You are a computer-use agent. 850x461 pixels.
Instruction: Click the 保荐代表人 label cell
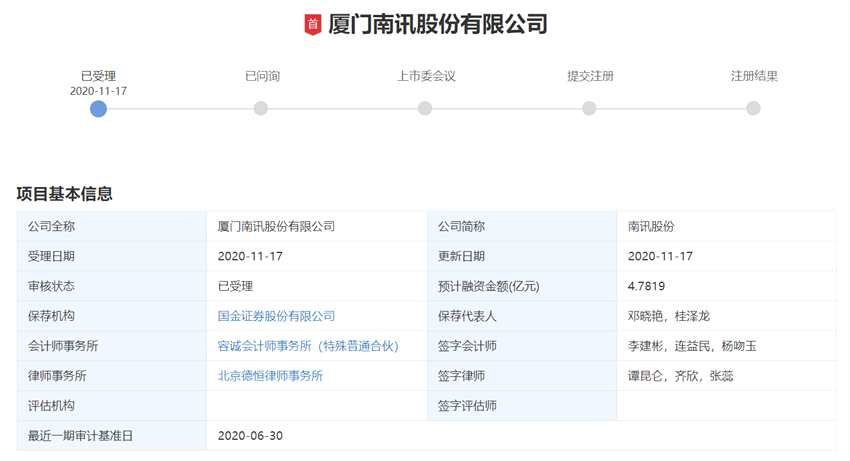pos(523,316)
